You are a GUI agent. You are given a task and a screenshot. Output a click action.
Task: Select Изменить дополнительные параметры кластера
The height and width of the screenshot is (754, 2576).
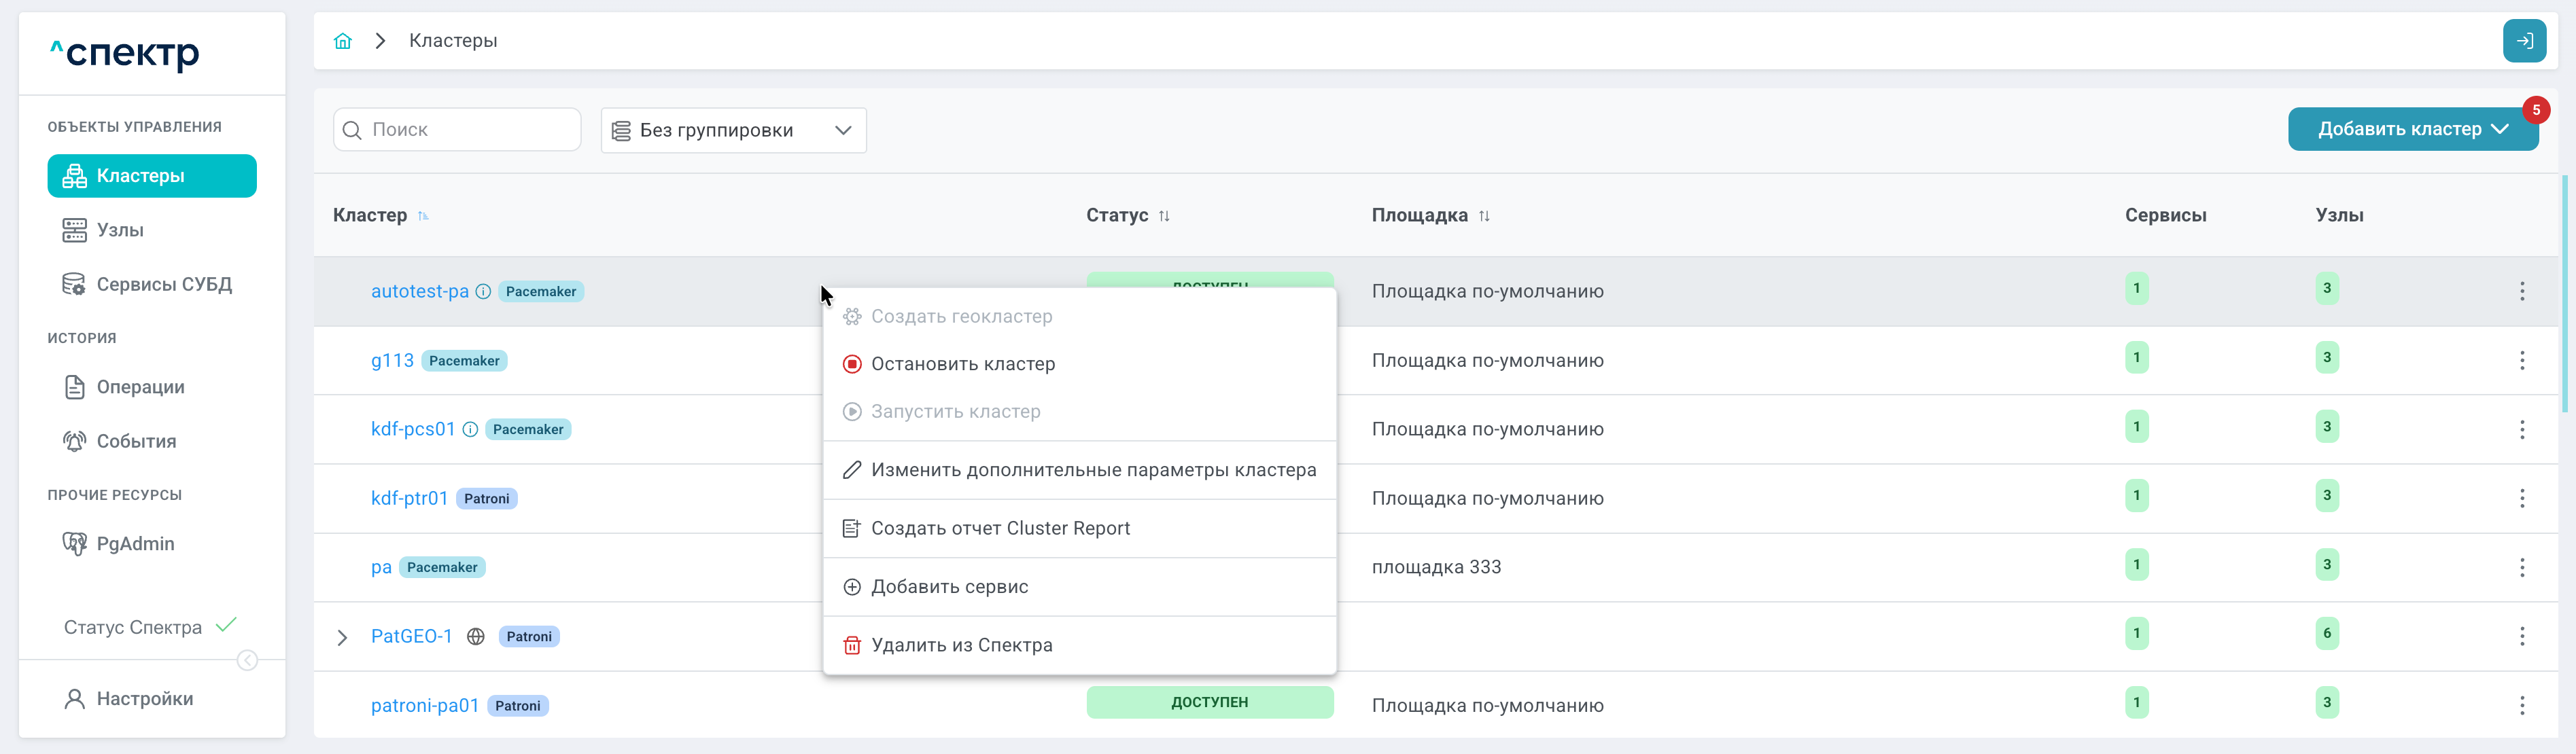[1079, 470]
